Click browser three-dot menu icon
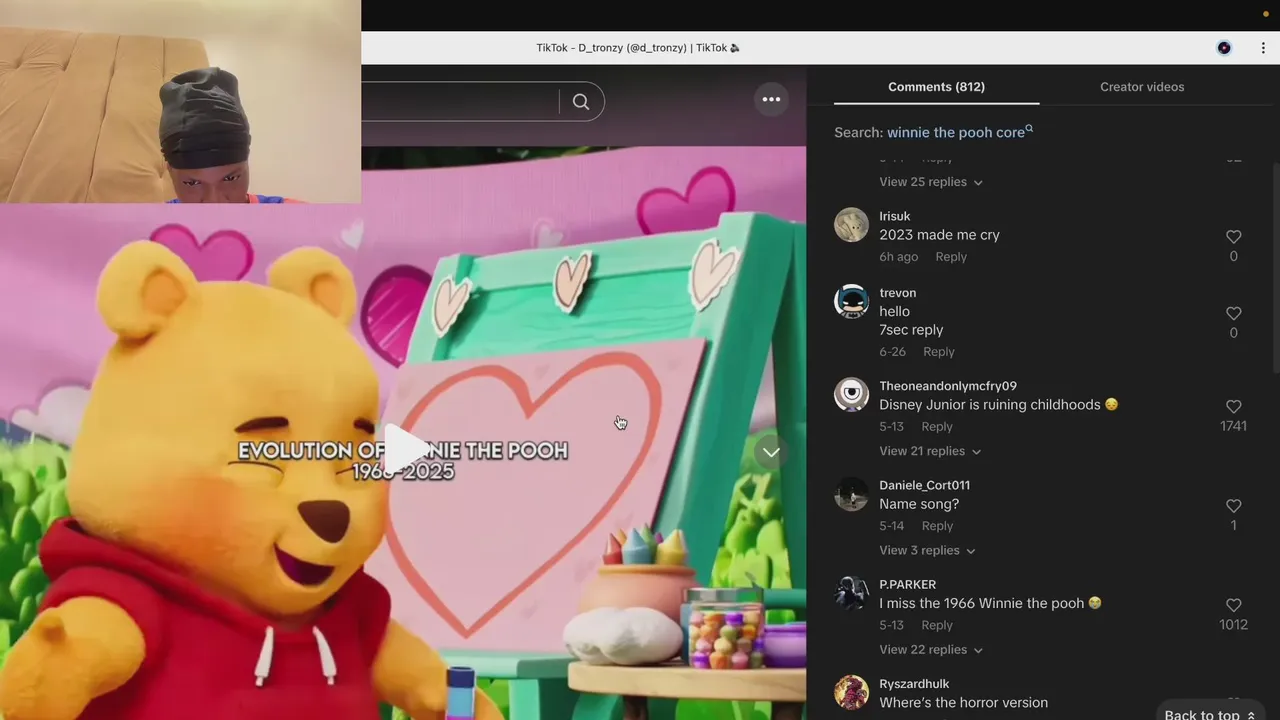Viewport: 1280px width, 720px height. pos(1263,48)
